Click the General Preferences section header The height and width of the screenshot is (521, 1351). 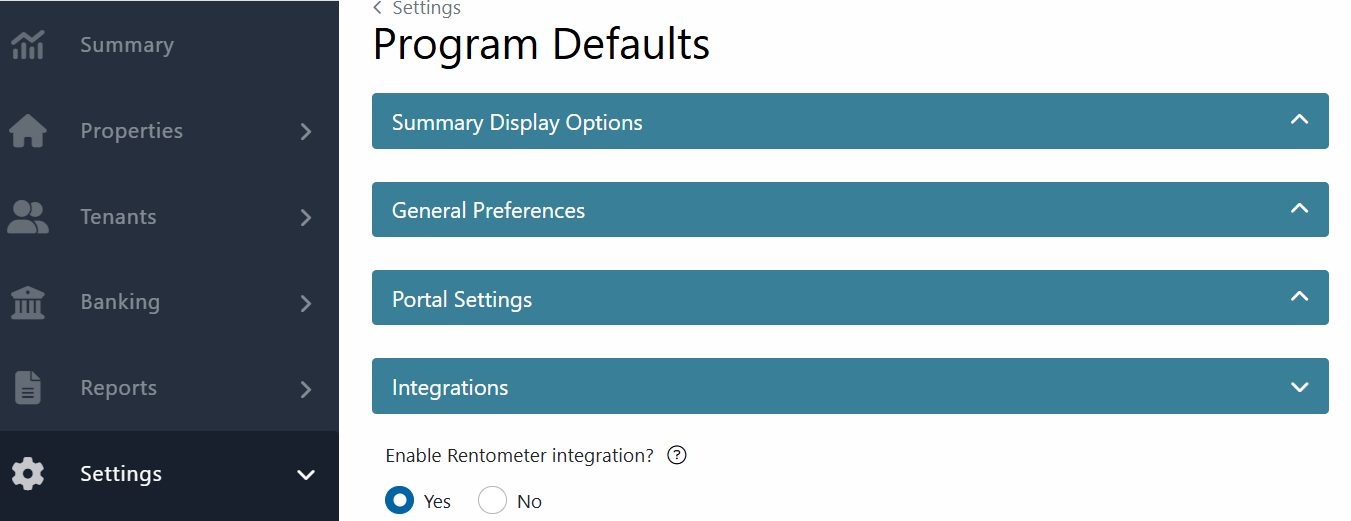(850, 210)
